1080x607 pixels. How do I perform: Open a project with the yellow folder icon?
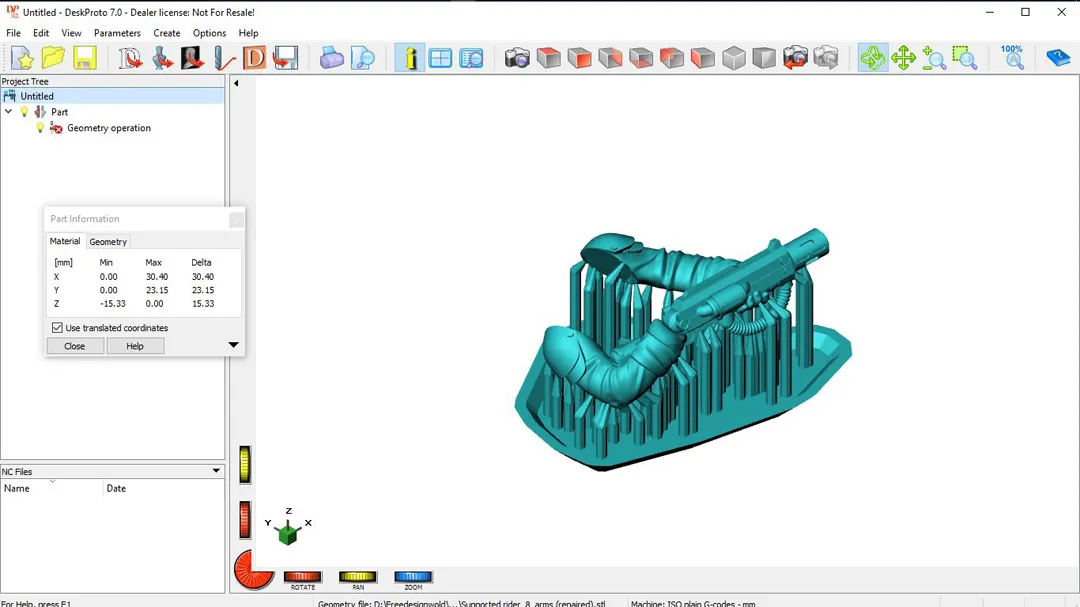click(x=53, y=58)
